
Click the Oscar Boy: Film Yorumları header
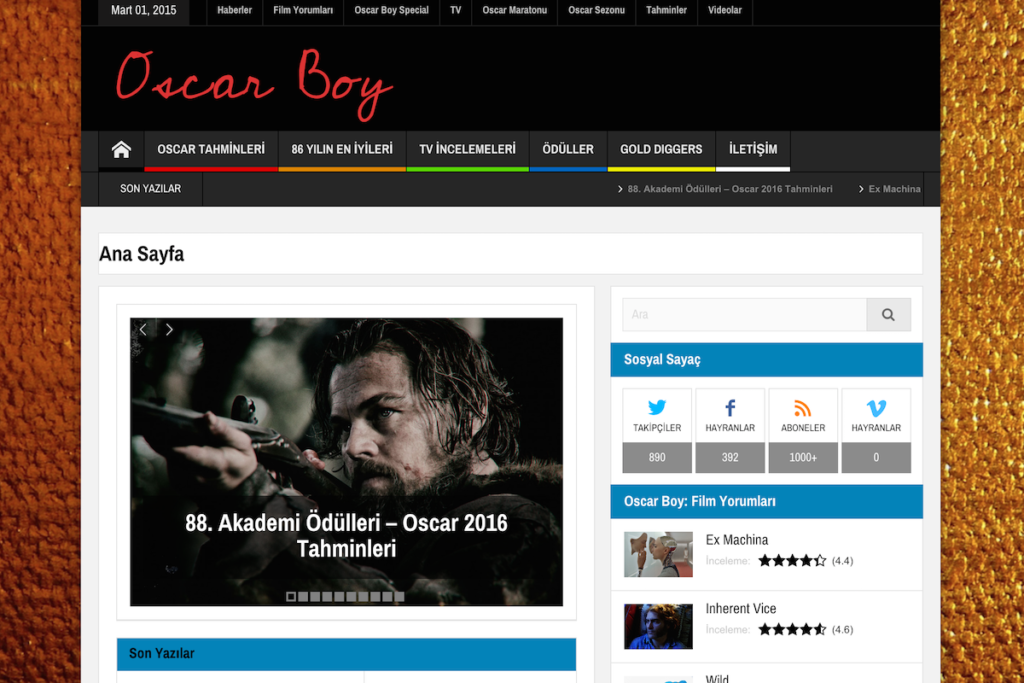767,501
